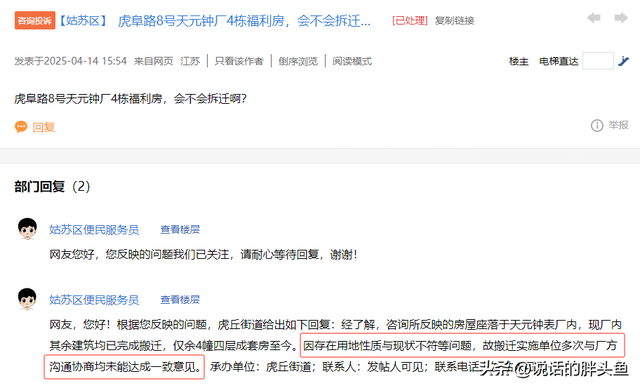
Task: Click the 楼主 label
Action: (x=519, y=62)
